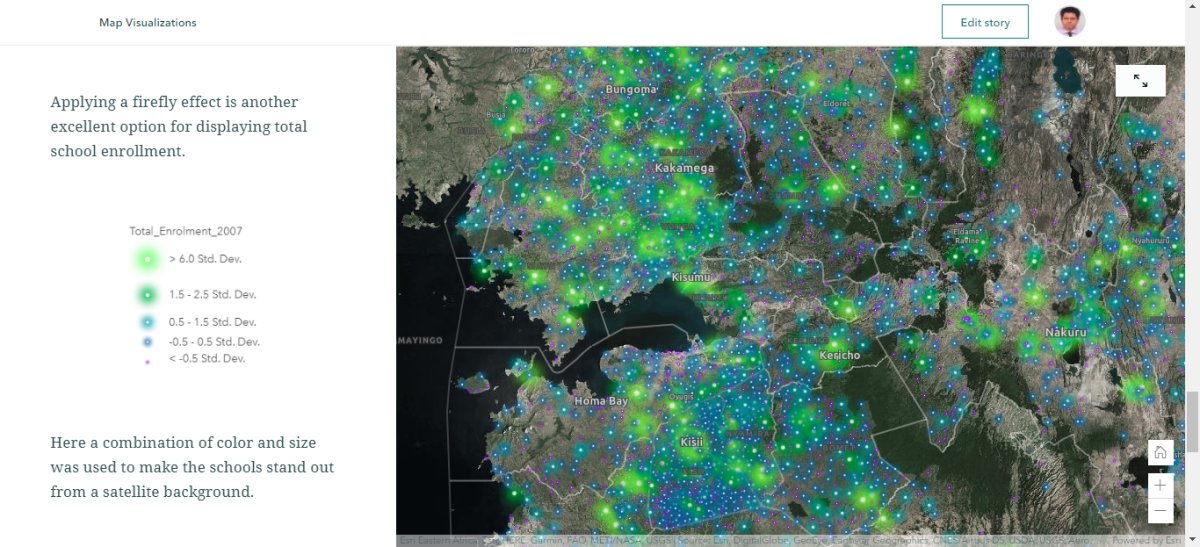1200x547 pixels.
Task: Open the user profile avatar
Action: pyautogui.click(x=1070, y=21)
